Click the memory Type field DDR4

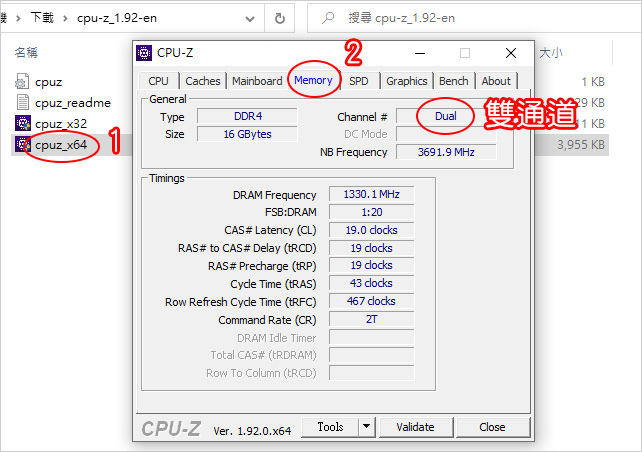[x=247, y=116]
